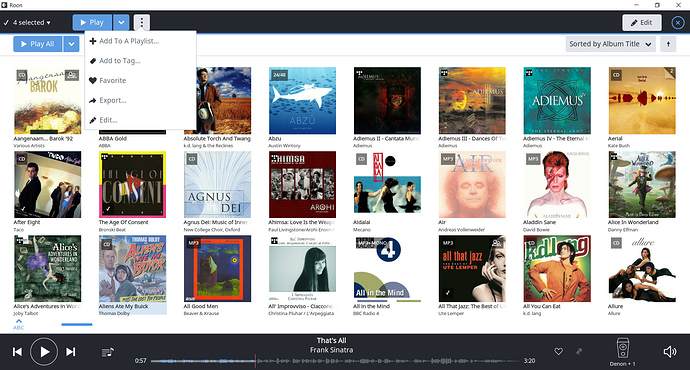
Task: Deselect All That Jazz album checkmark
Action: click(x=448, y=293)
